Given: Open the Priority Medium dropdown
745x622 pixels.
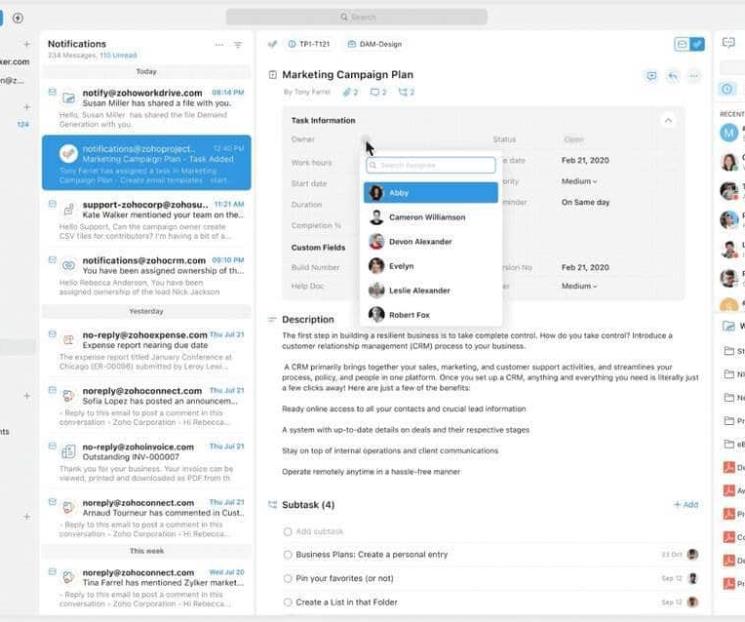Looking at the screenshot, I should (579, 182).
